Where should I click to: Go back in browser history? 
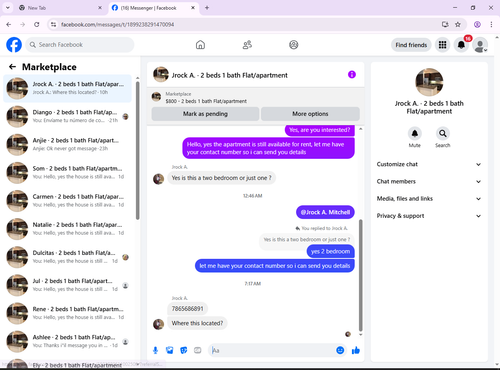pos(9,24)
